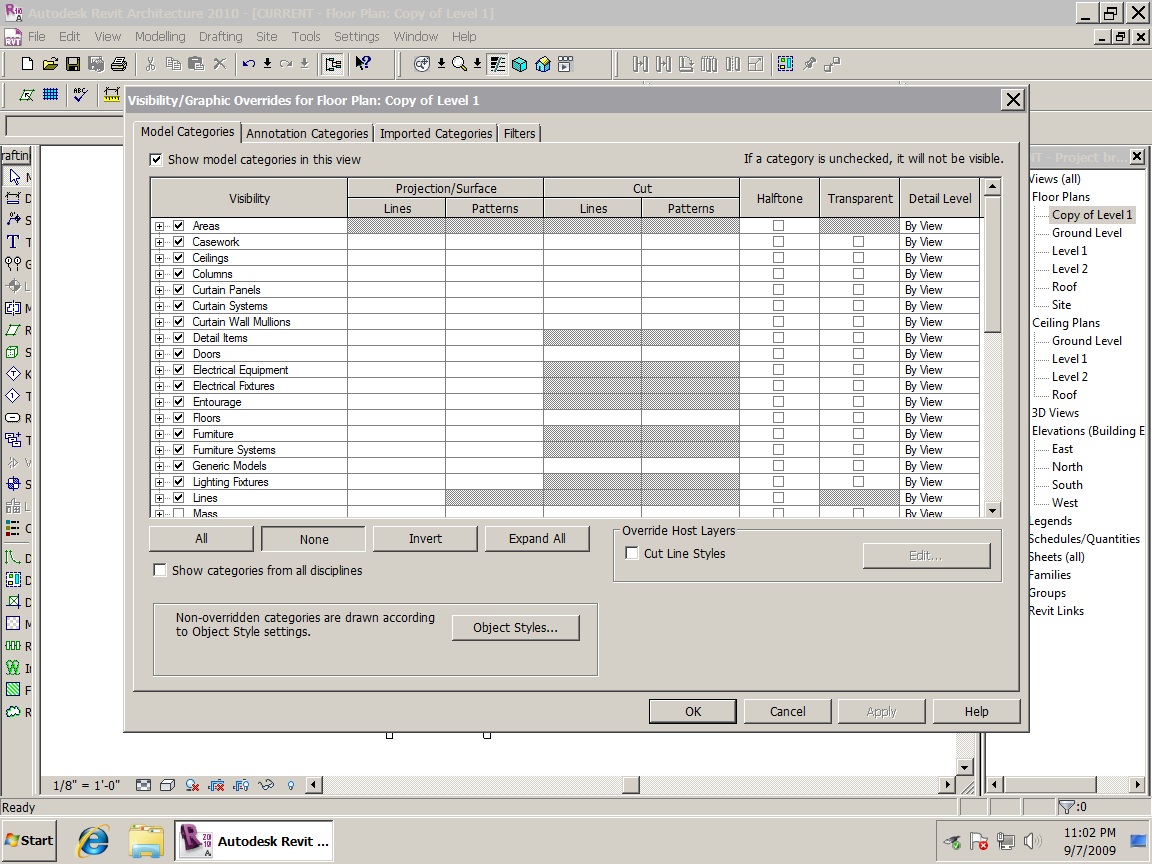Click the What's This help cursor icon
Viewport: 1152px width, 864px height.
click(x=363, y=64)
